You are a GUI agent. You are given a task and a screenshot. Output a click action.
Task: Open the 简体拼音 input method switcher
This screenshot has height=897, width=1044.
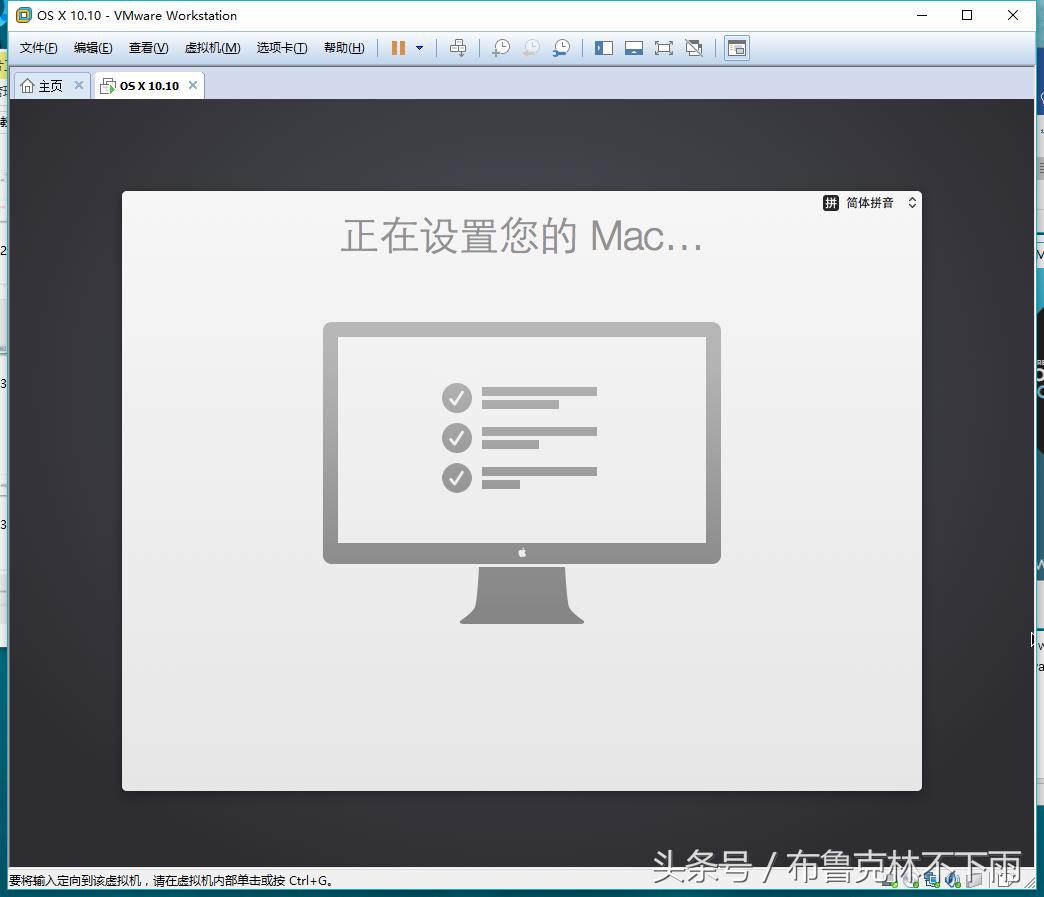(869, 202)
